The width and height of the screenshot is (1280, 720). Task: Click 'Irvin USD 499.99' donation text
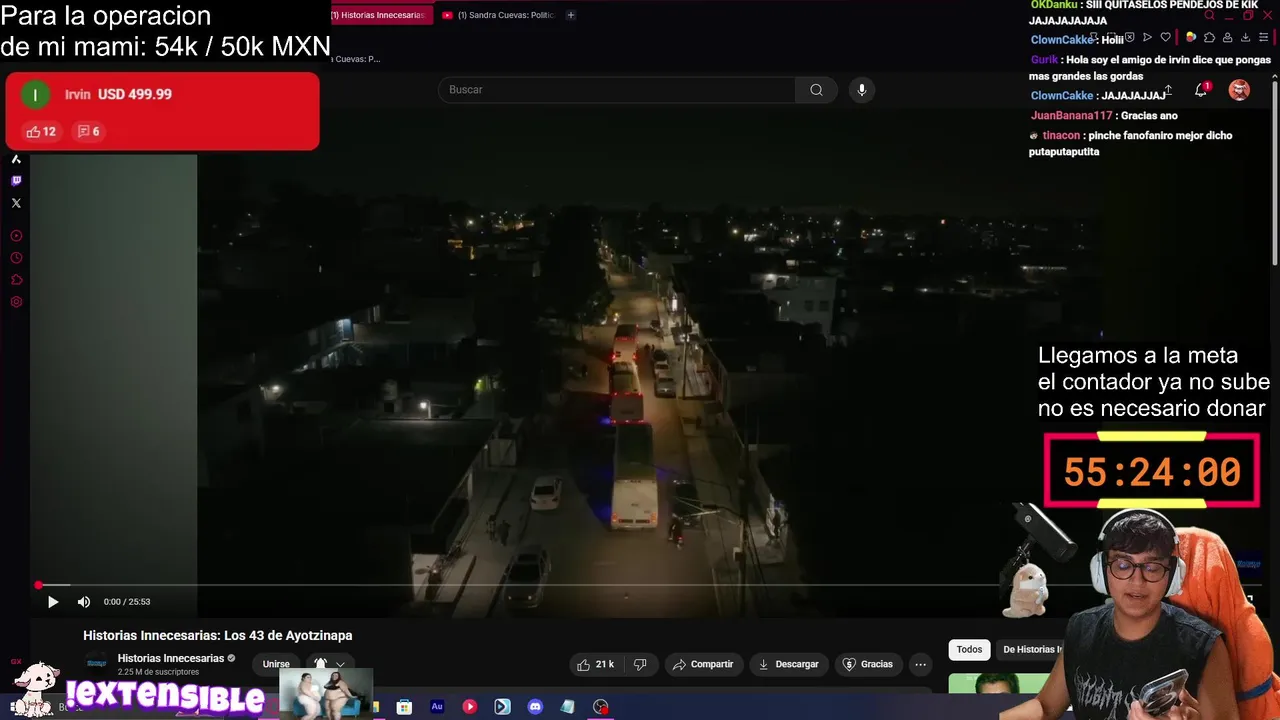tap(118, 94)
